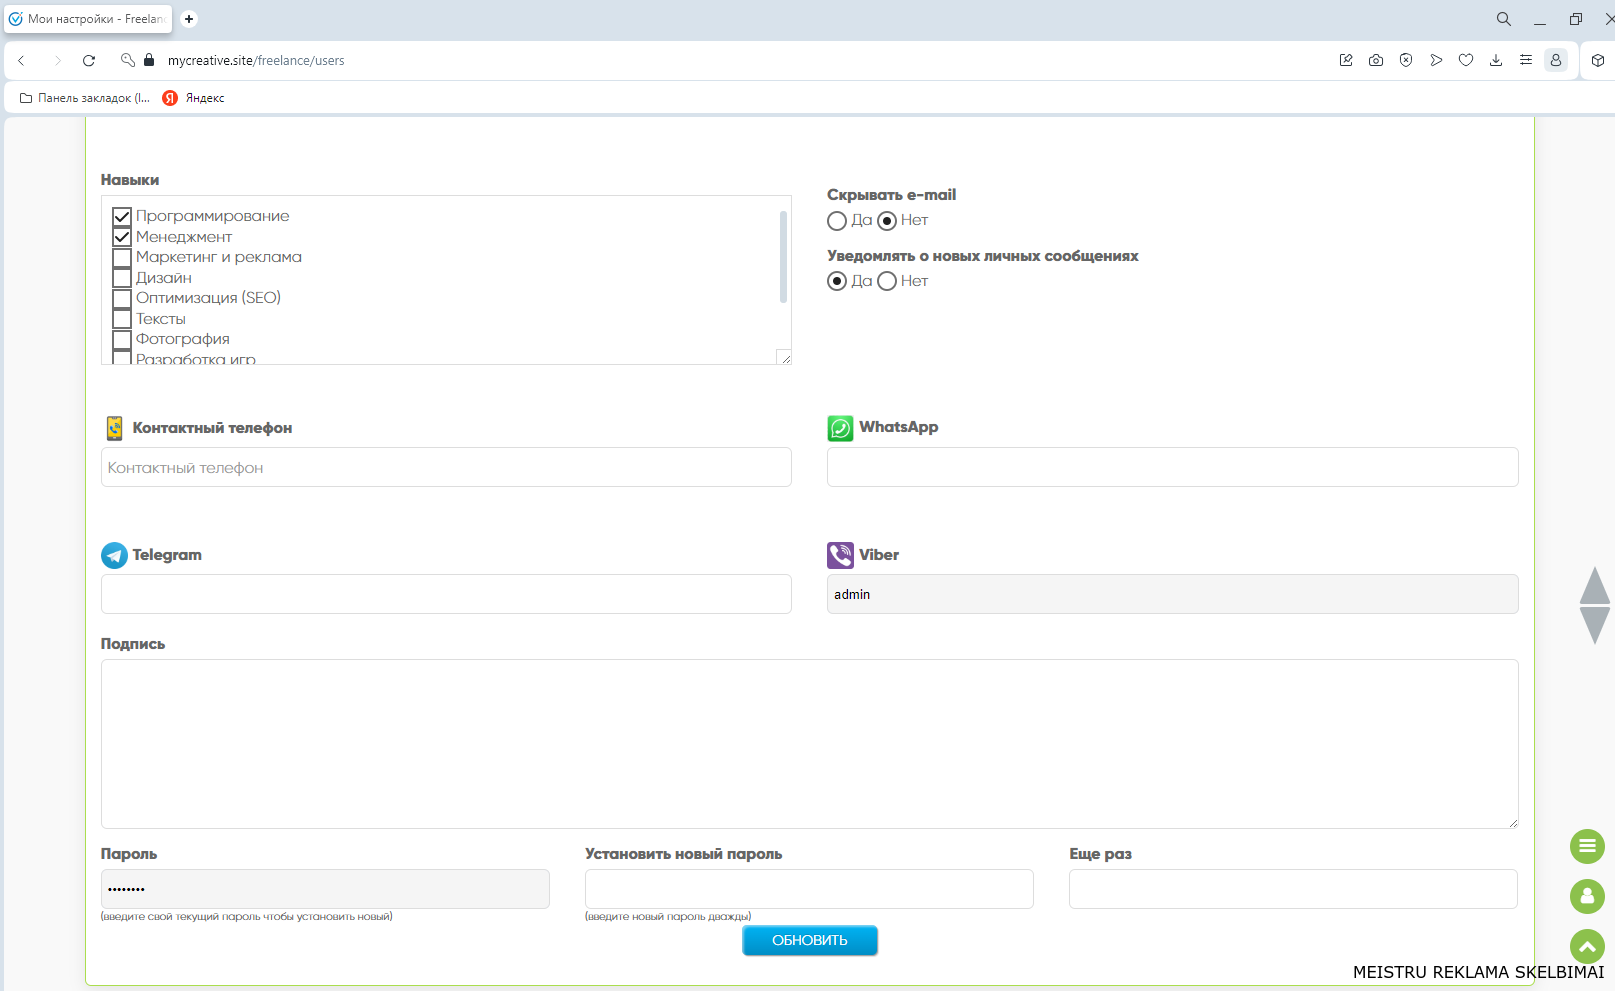1615x991 pixels.
Task: Click the cube extensions icon
Action: 1598,60
